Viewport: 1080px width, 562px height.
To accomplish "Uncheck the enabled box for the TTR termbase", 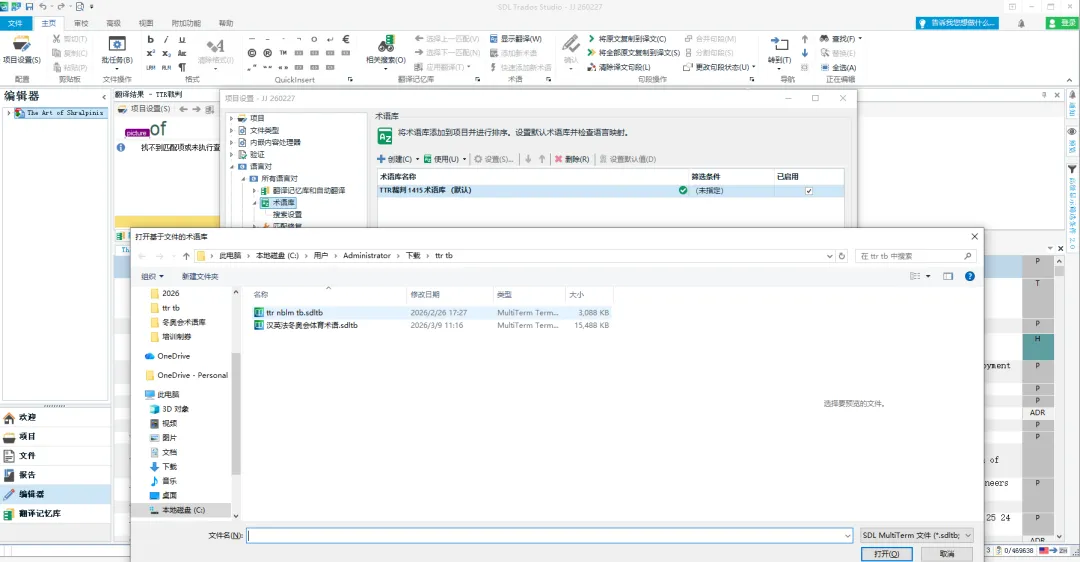I will pyautogui.click(x=809, y=191).
